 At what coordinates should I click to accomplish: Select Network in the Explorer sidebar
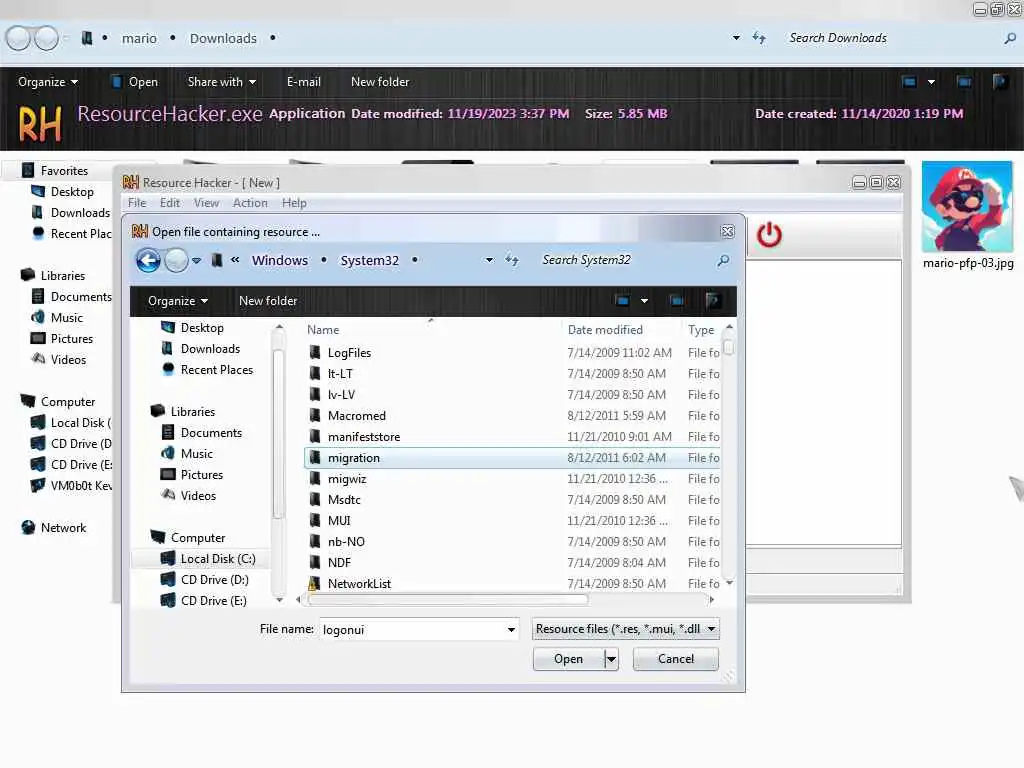click(63, 528)
